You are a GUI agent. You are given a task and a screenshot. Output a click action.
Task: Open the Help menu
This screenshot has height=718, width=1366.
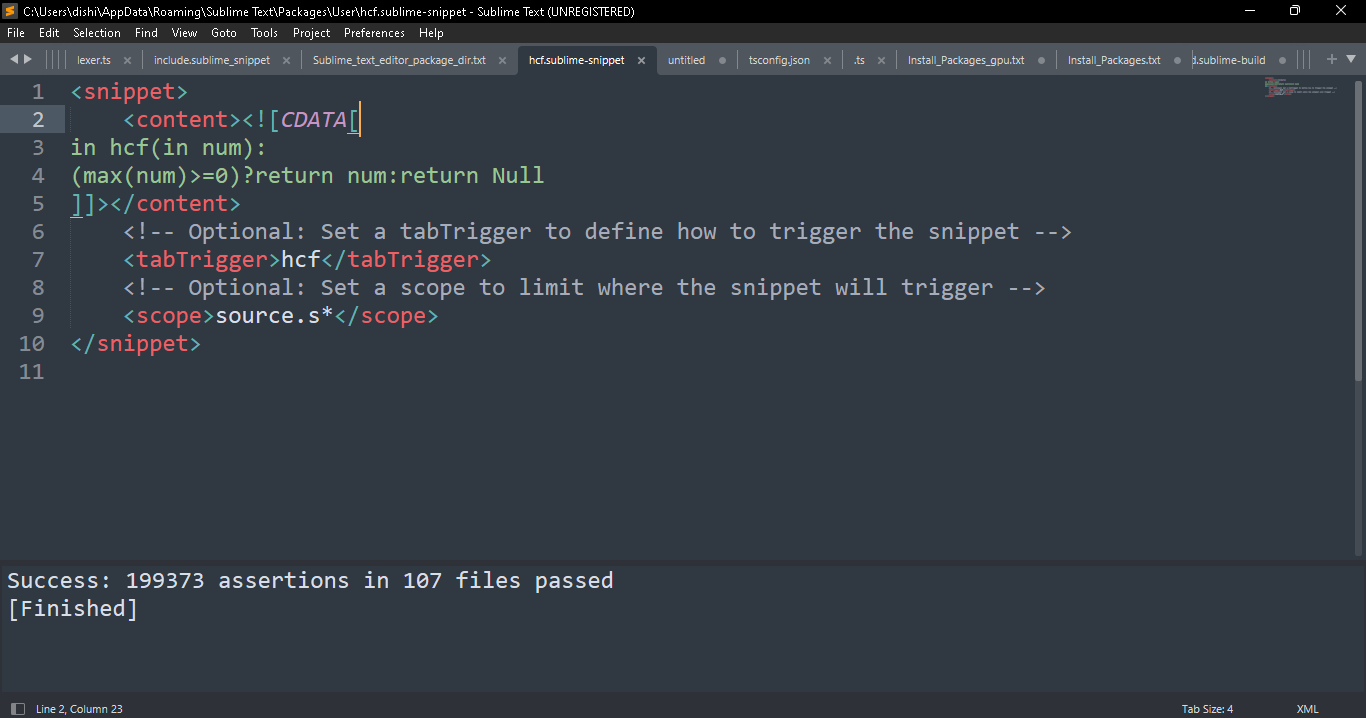click(x=431, y=33)
